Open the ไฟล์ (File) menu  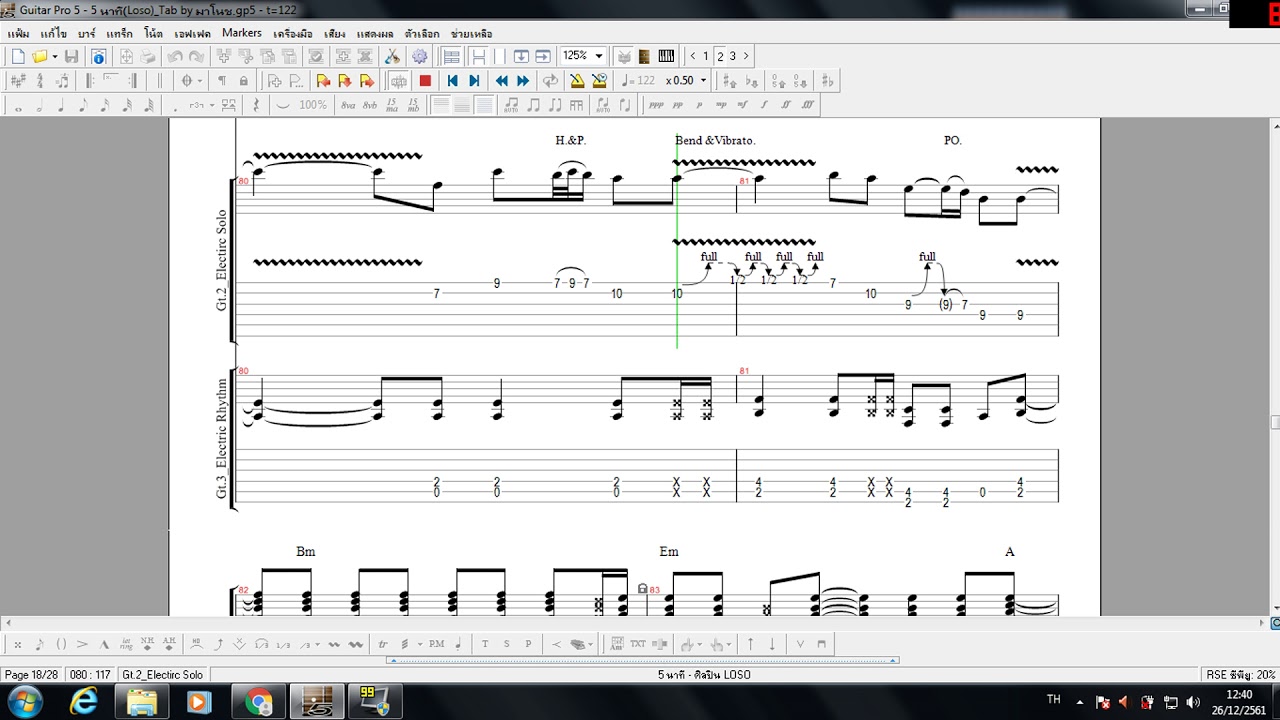point(18,33)
